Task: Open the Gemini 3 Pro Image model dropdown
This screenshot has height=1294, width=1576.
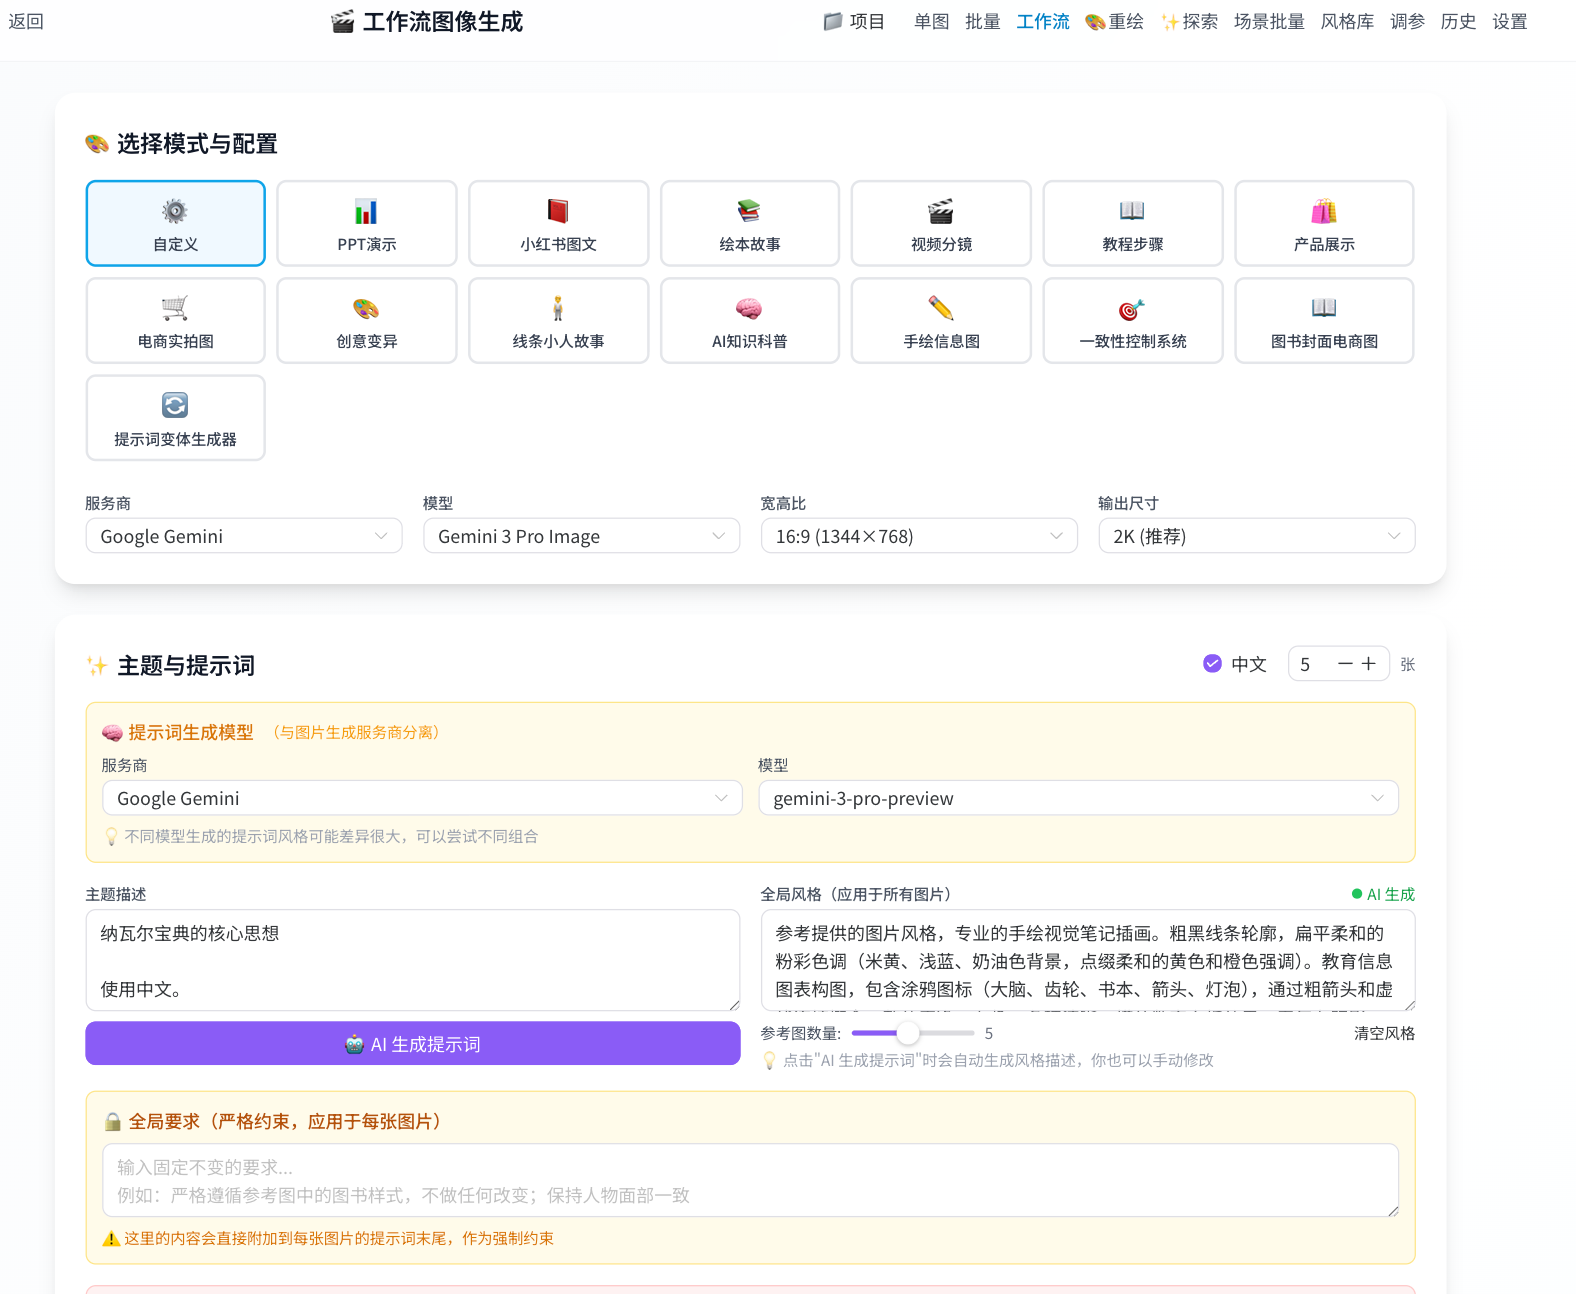Action: point(581,536)
